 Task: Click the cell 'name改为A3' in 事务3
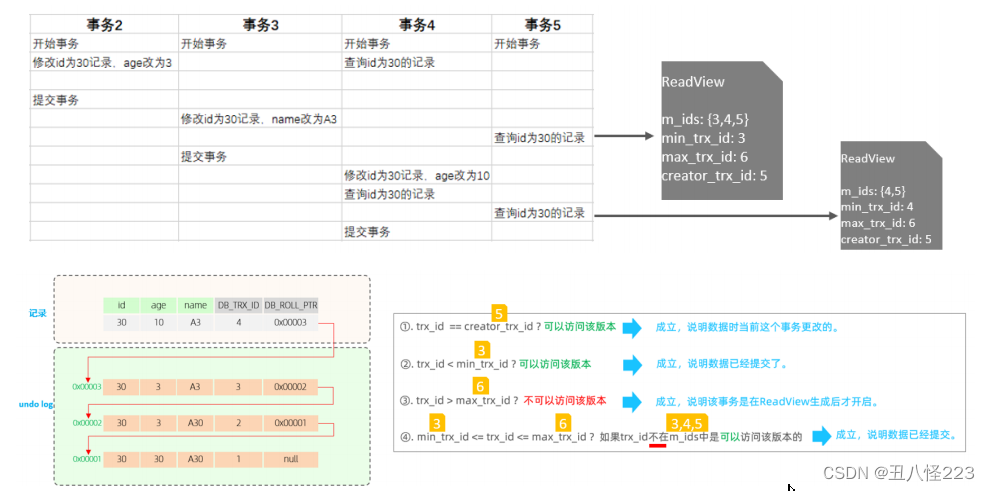pos(259,119)
